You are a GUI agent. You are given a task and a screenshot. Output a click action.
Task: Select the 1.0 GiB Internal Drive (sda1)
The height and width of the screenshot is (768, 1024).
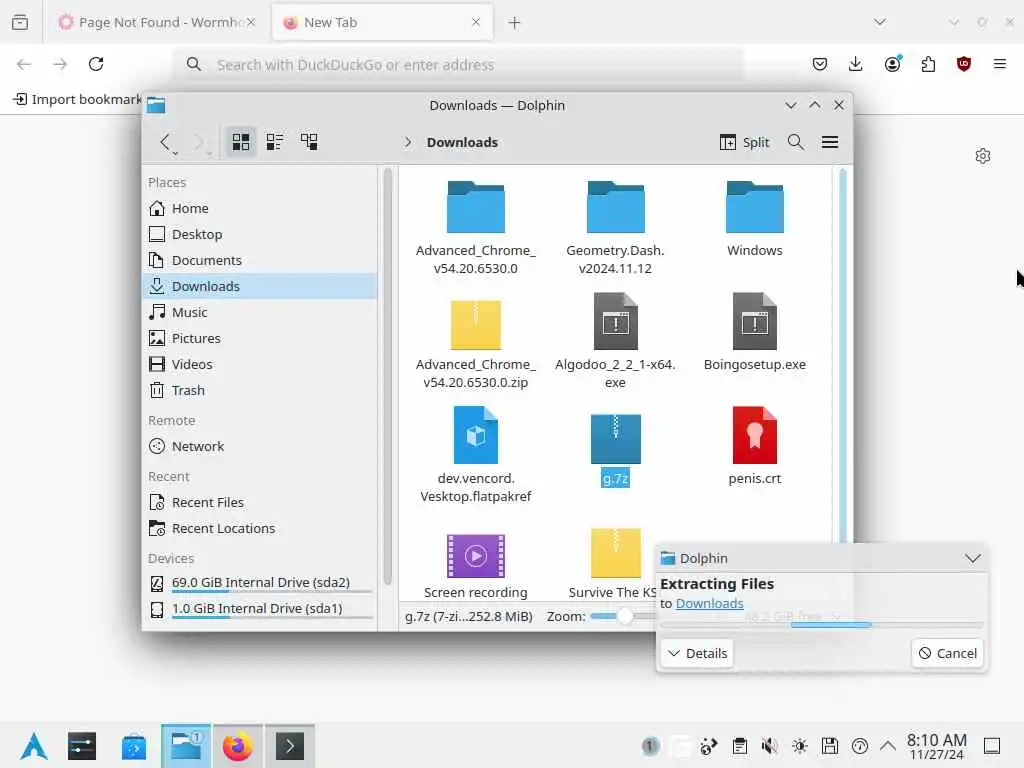pyautogui.click(x=260, y=609)
